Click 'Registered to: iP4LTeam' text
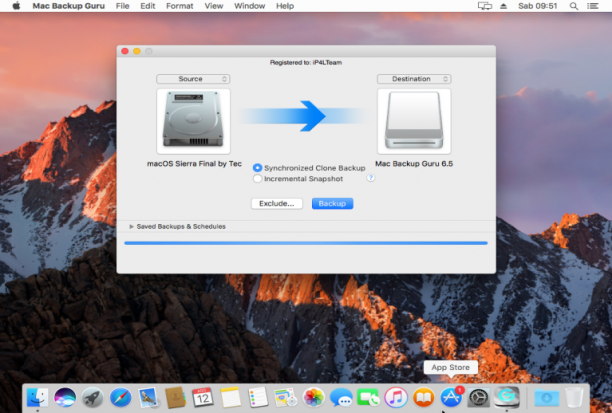Image resolution: width=612 pixels, height=413 pixels. 306,62
